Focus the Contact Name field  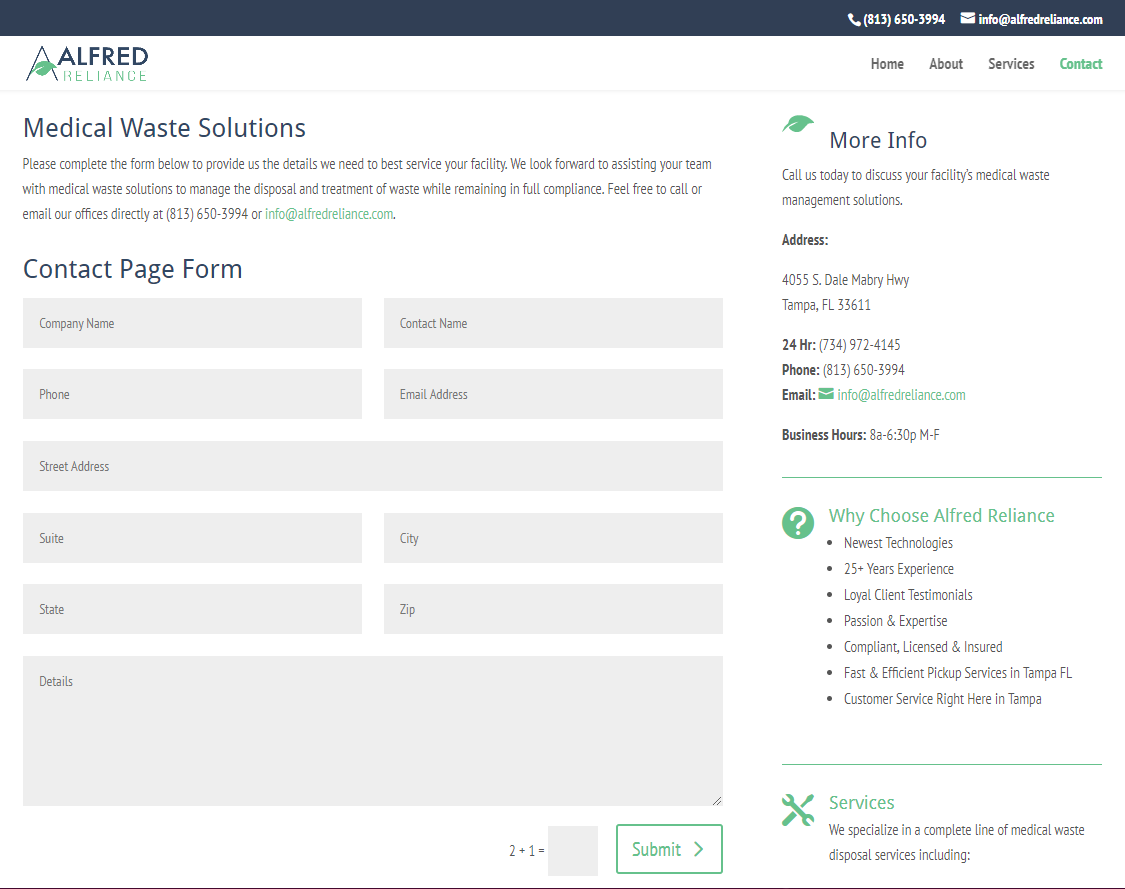click(x=553, y=324)
